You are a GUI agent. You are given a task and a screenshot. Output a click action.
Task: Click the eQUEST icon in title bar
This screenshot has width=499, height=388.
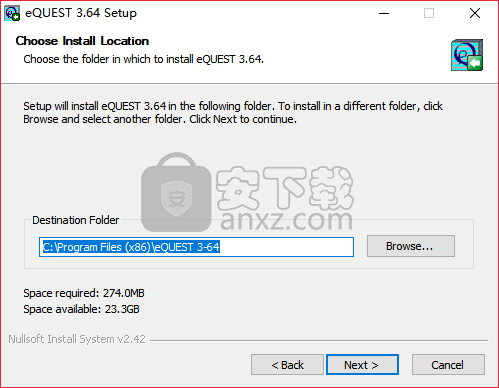click(12, 13)
